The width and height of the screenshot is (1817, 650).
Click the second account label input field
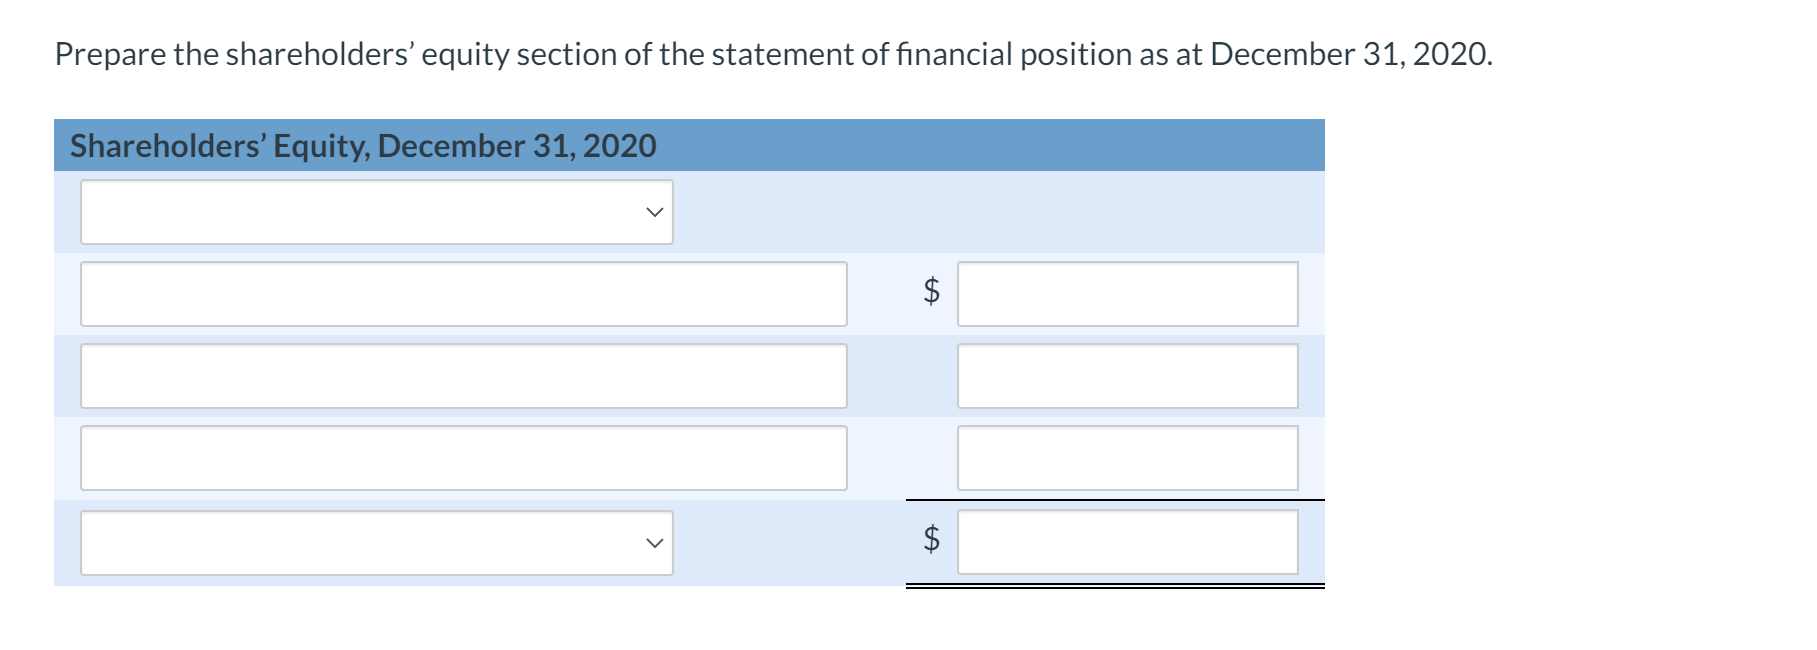tap(462, 375)
